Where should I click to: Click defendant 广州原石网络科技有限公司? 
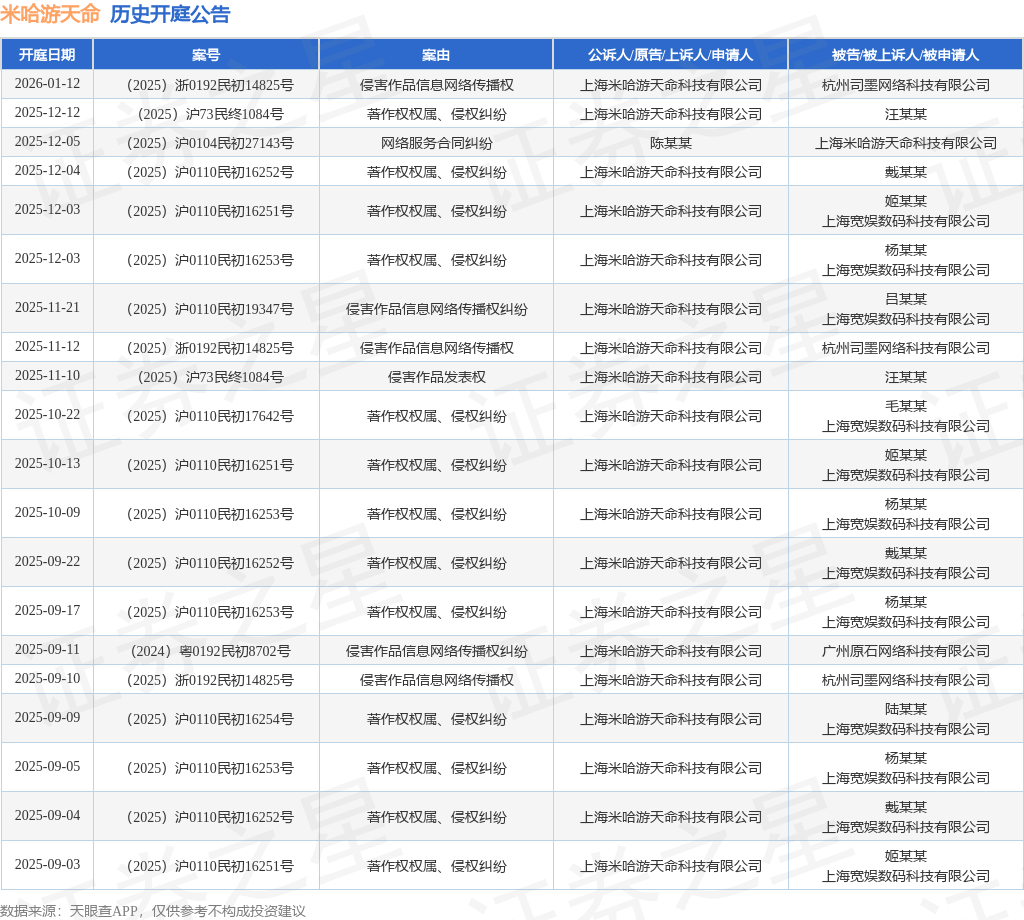[x=905, y=651]
